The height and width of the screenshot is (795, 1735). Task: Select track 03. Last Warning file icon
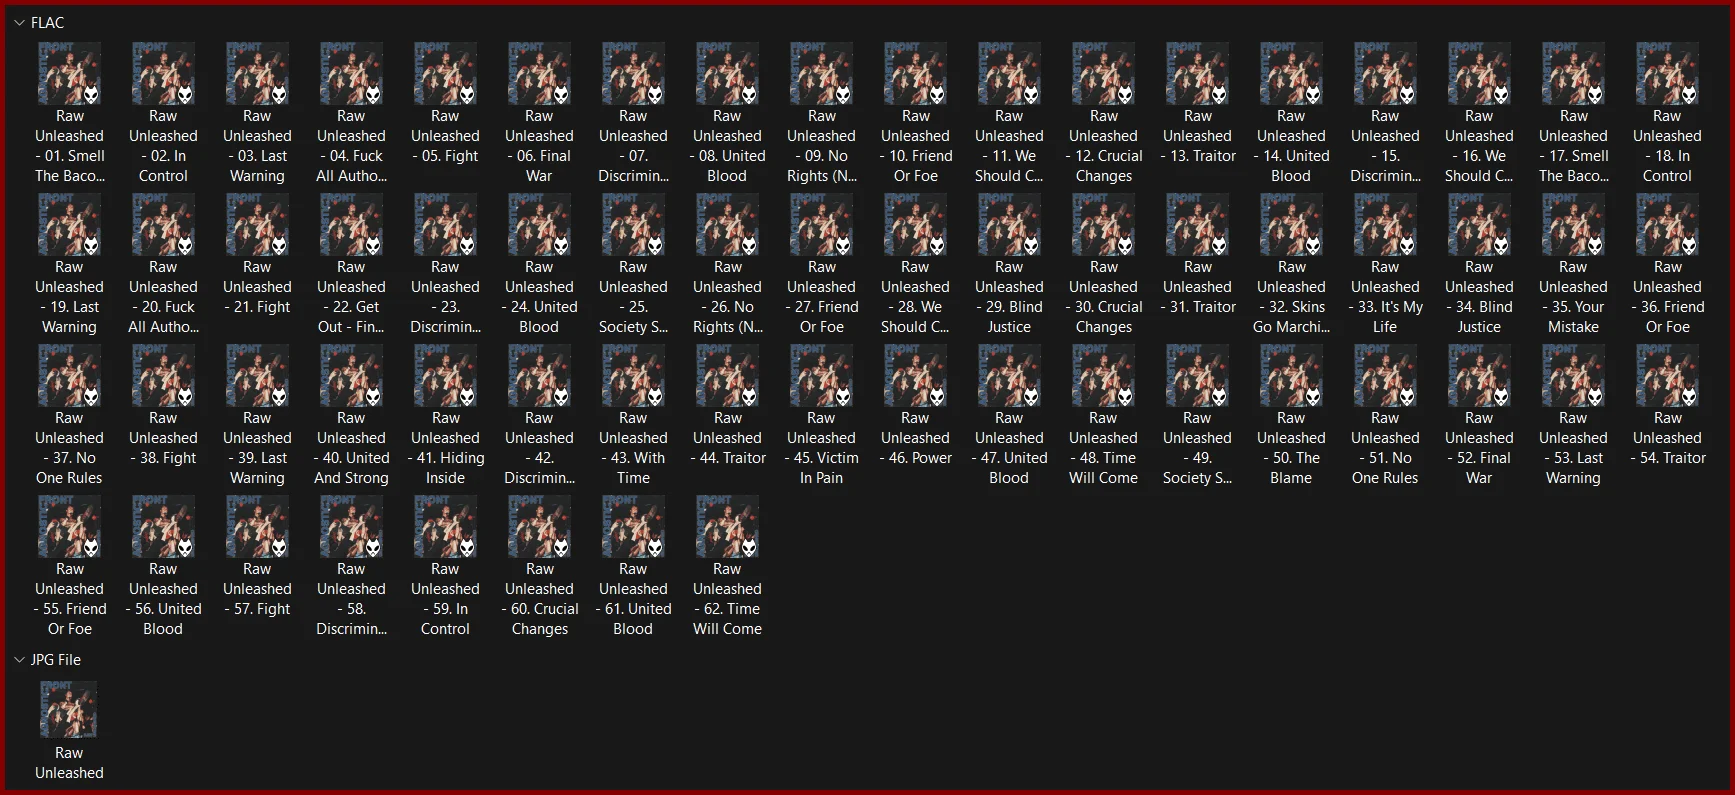click(257, 74)
